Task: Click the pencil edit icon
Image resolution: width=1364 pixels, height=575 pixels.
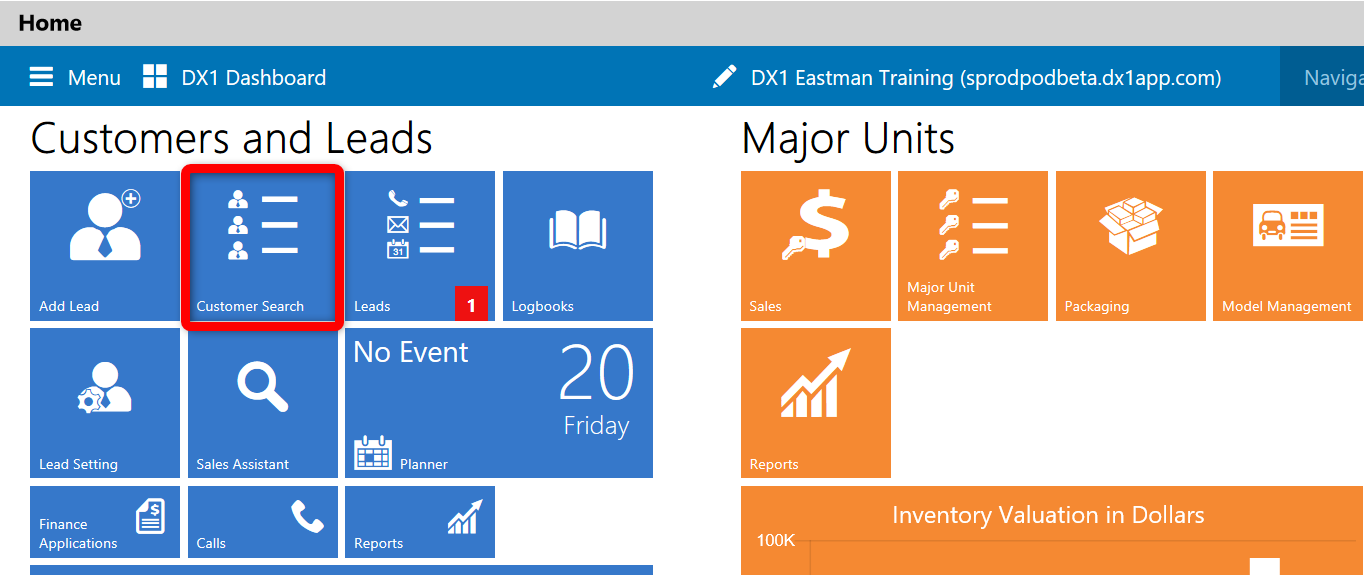Action: [725, 77]
